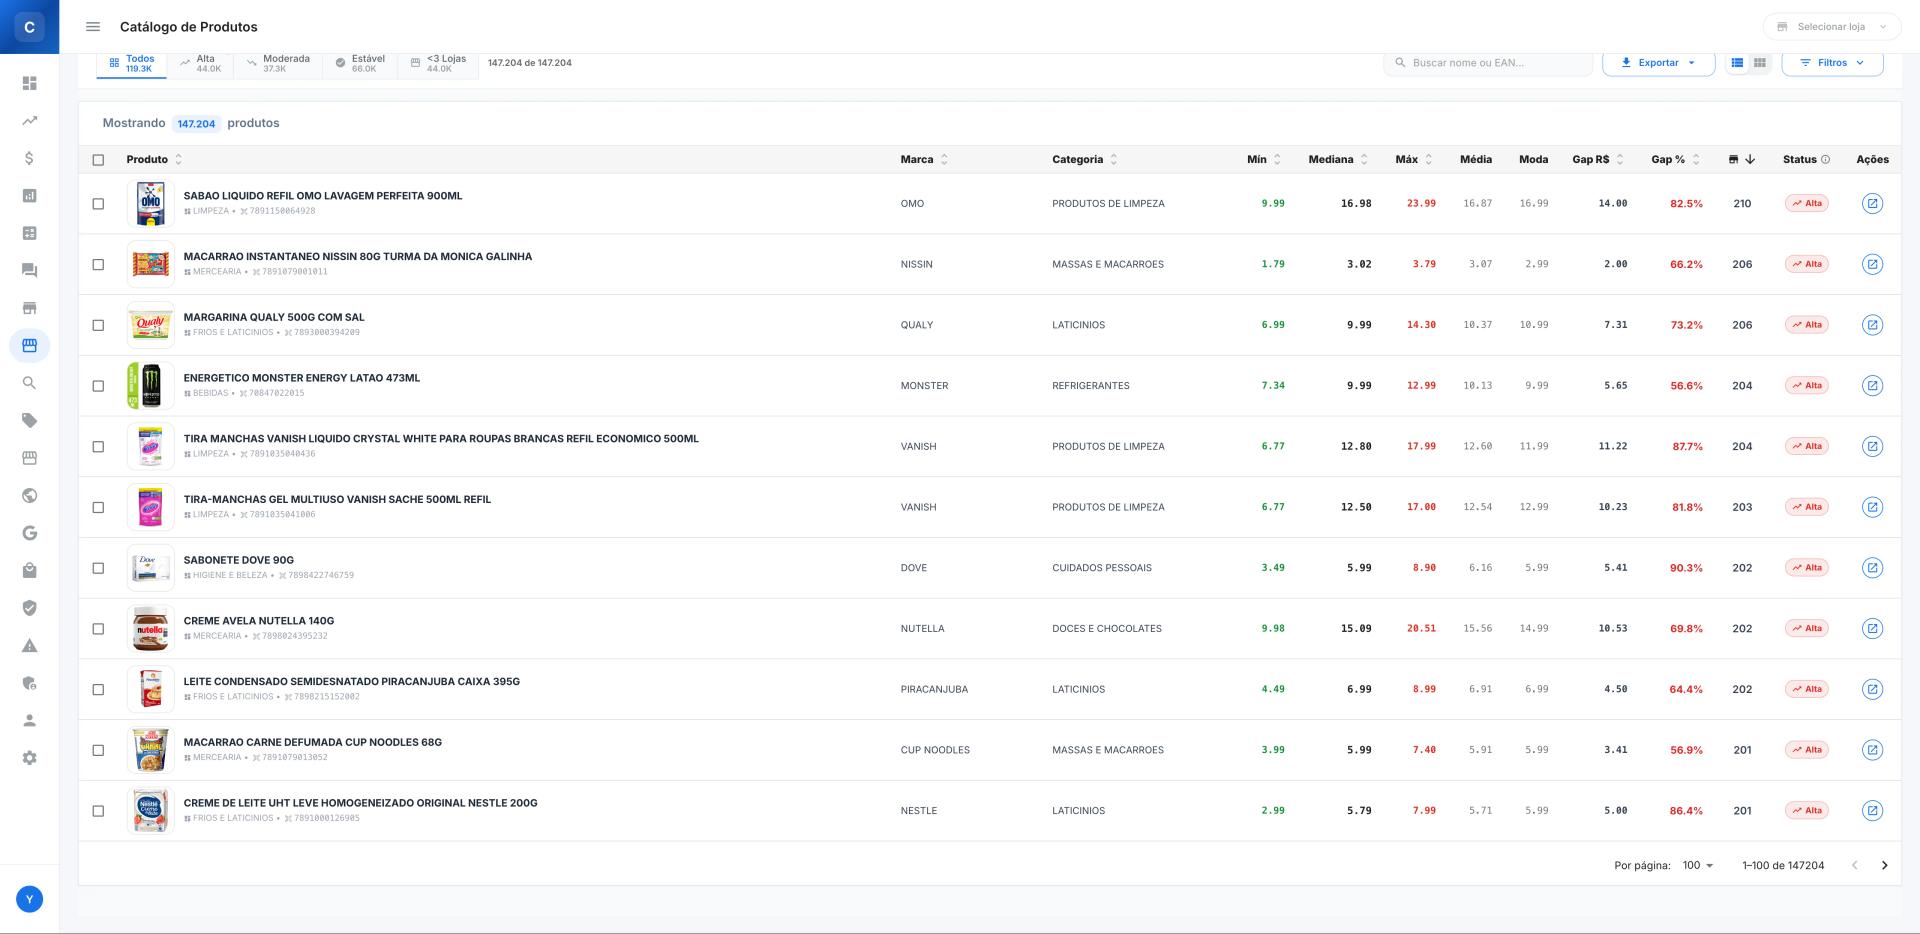
Task: Switch to grid view layout
Action: tap(1759, 63)
